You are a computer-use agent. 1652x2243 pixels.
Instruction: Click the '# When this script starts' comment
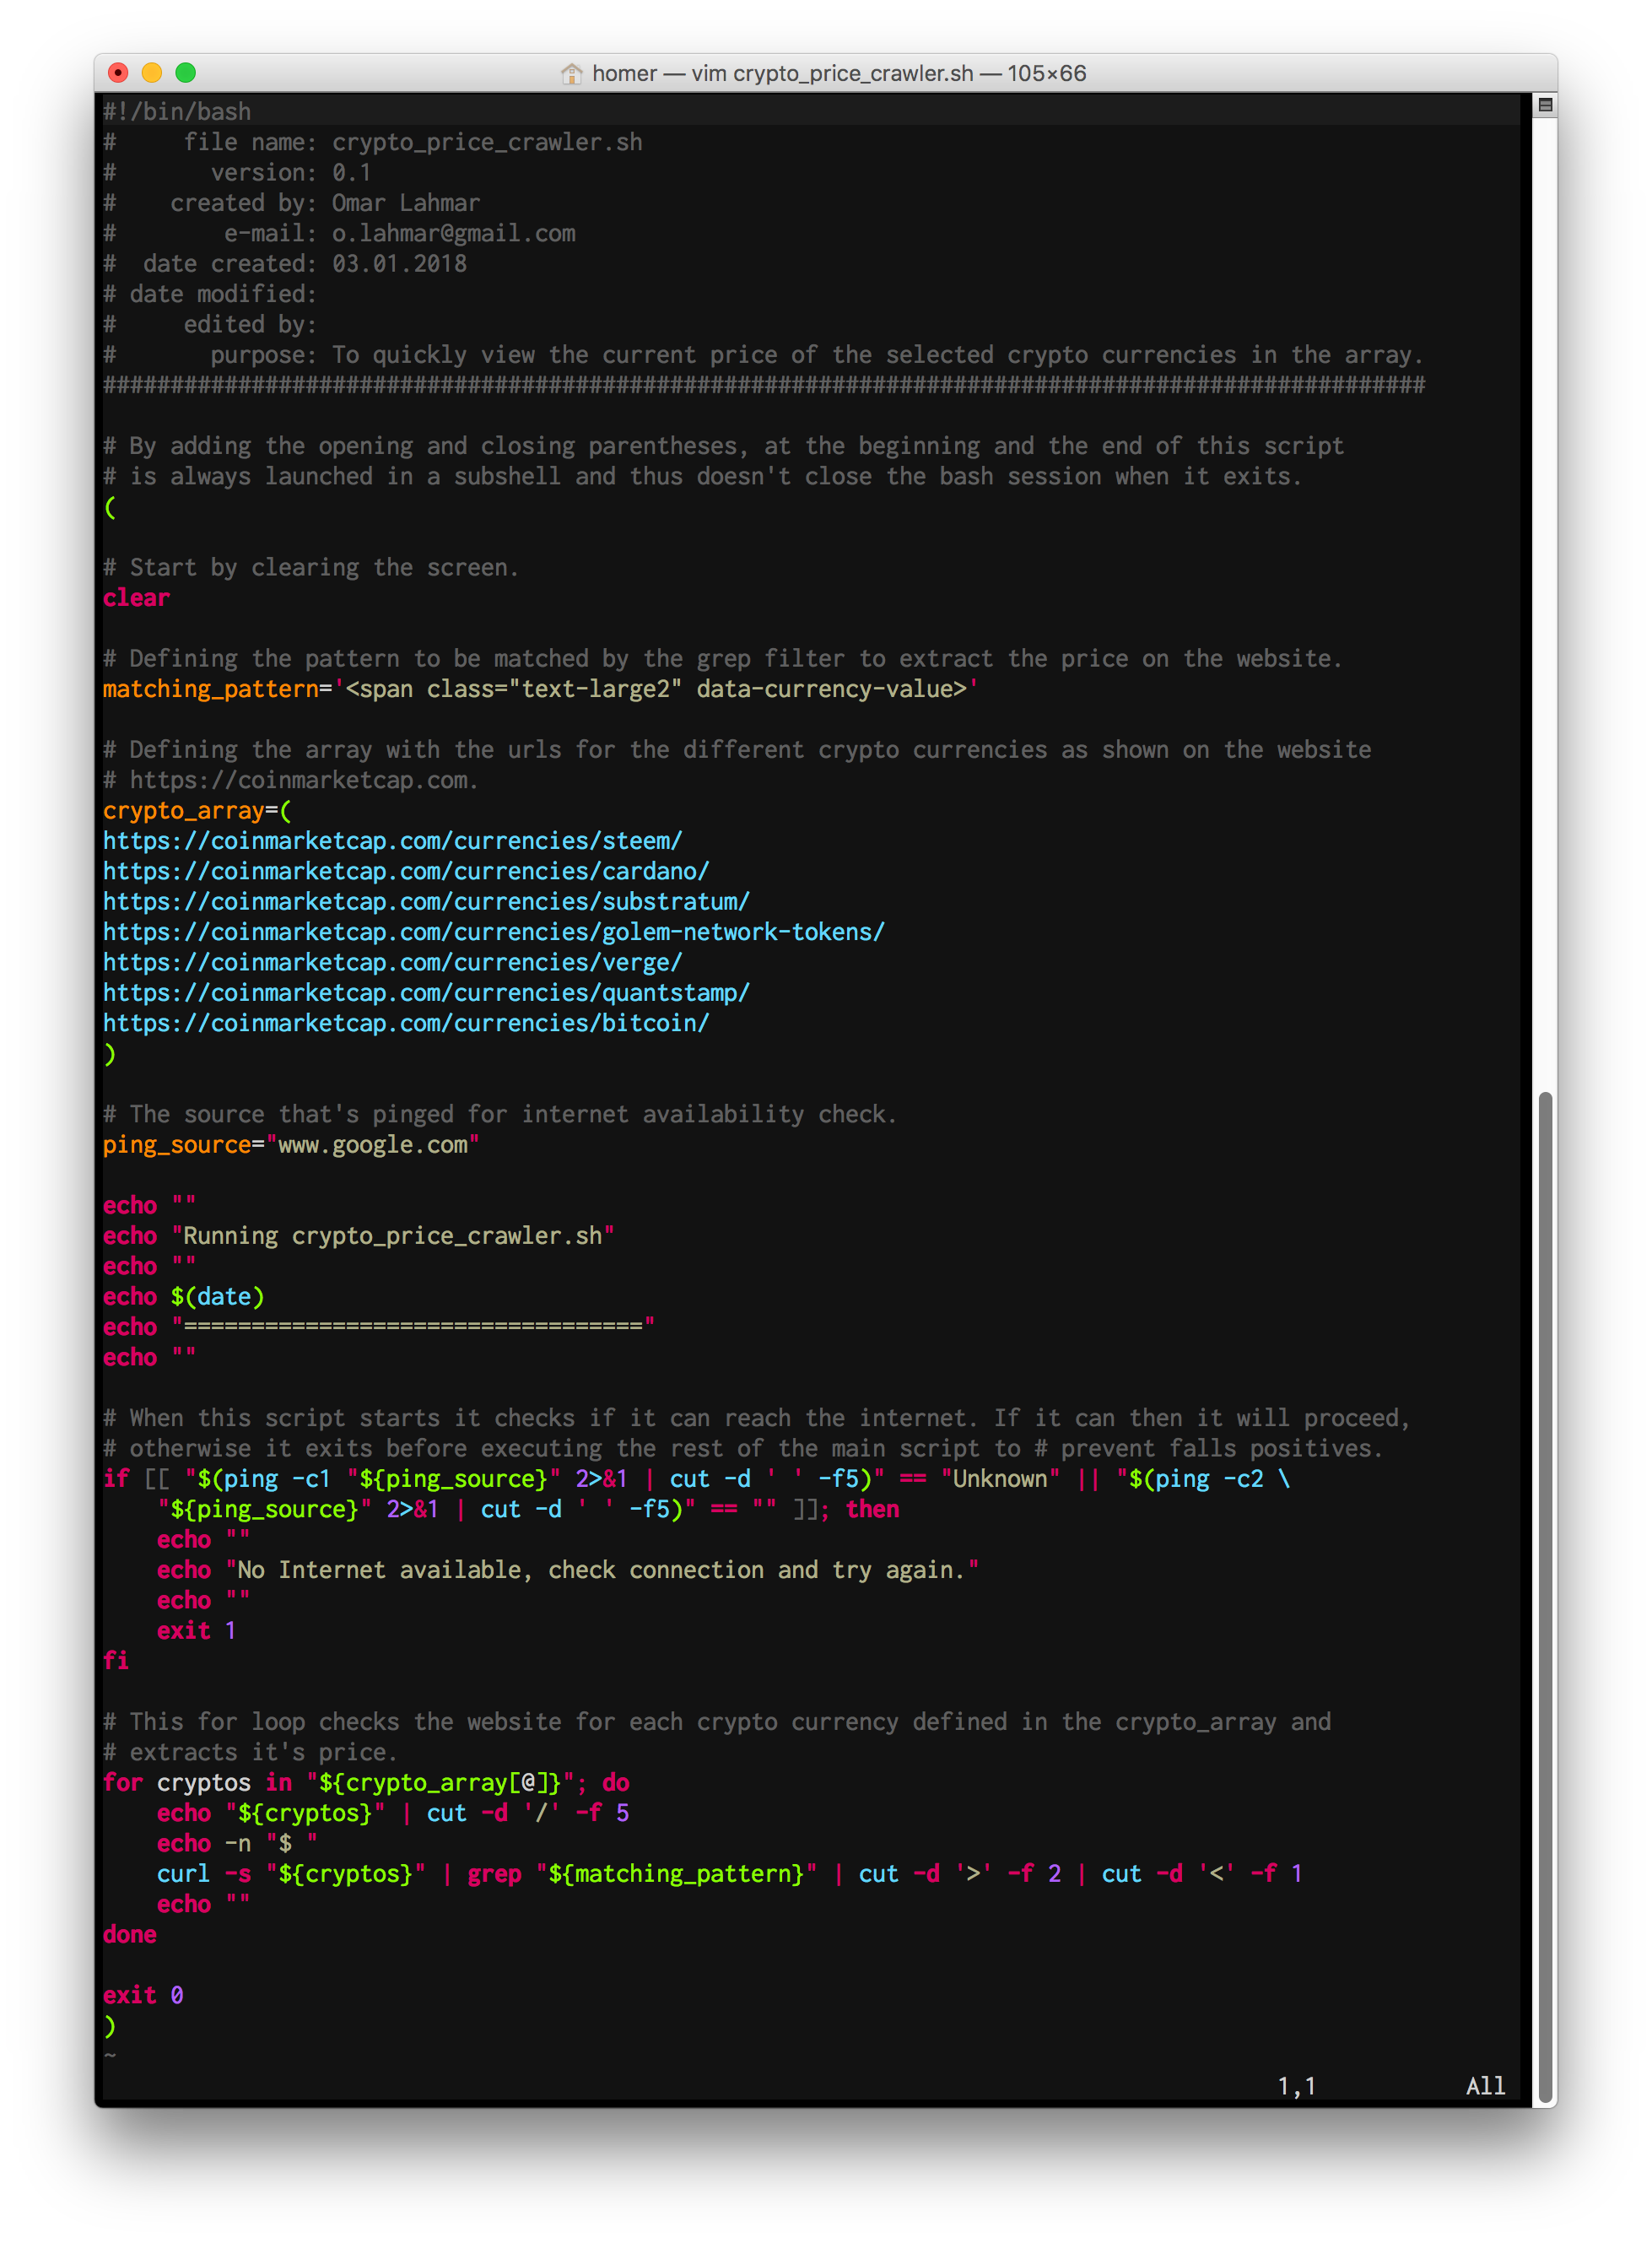(756, 1418)
